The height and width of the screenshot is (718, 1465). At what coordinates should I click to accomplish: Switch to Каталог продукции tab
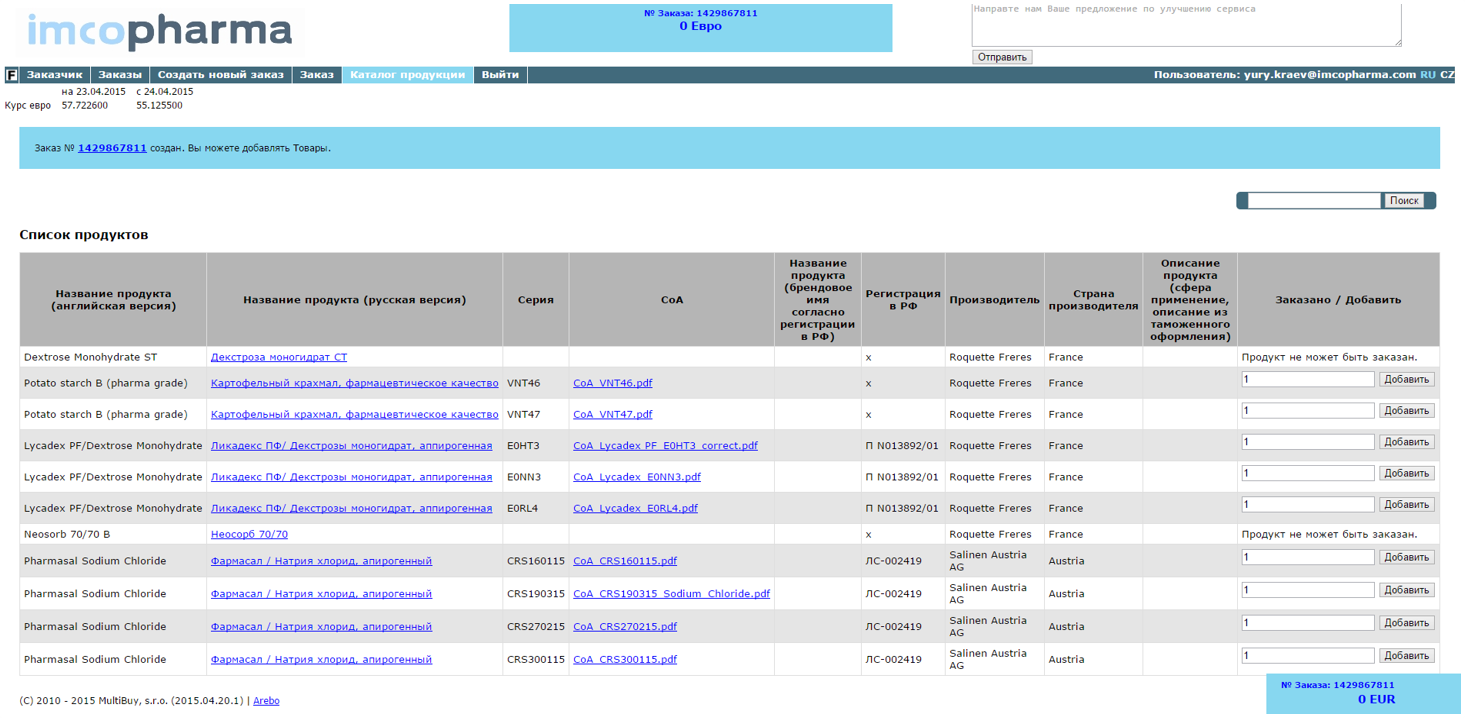pyautogui.click(x=408, y=75)
